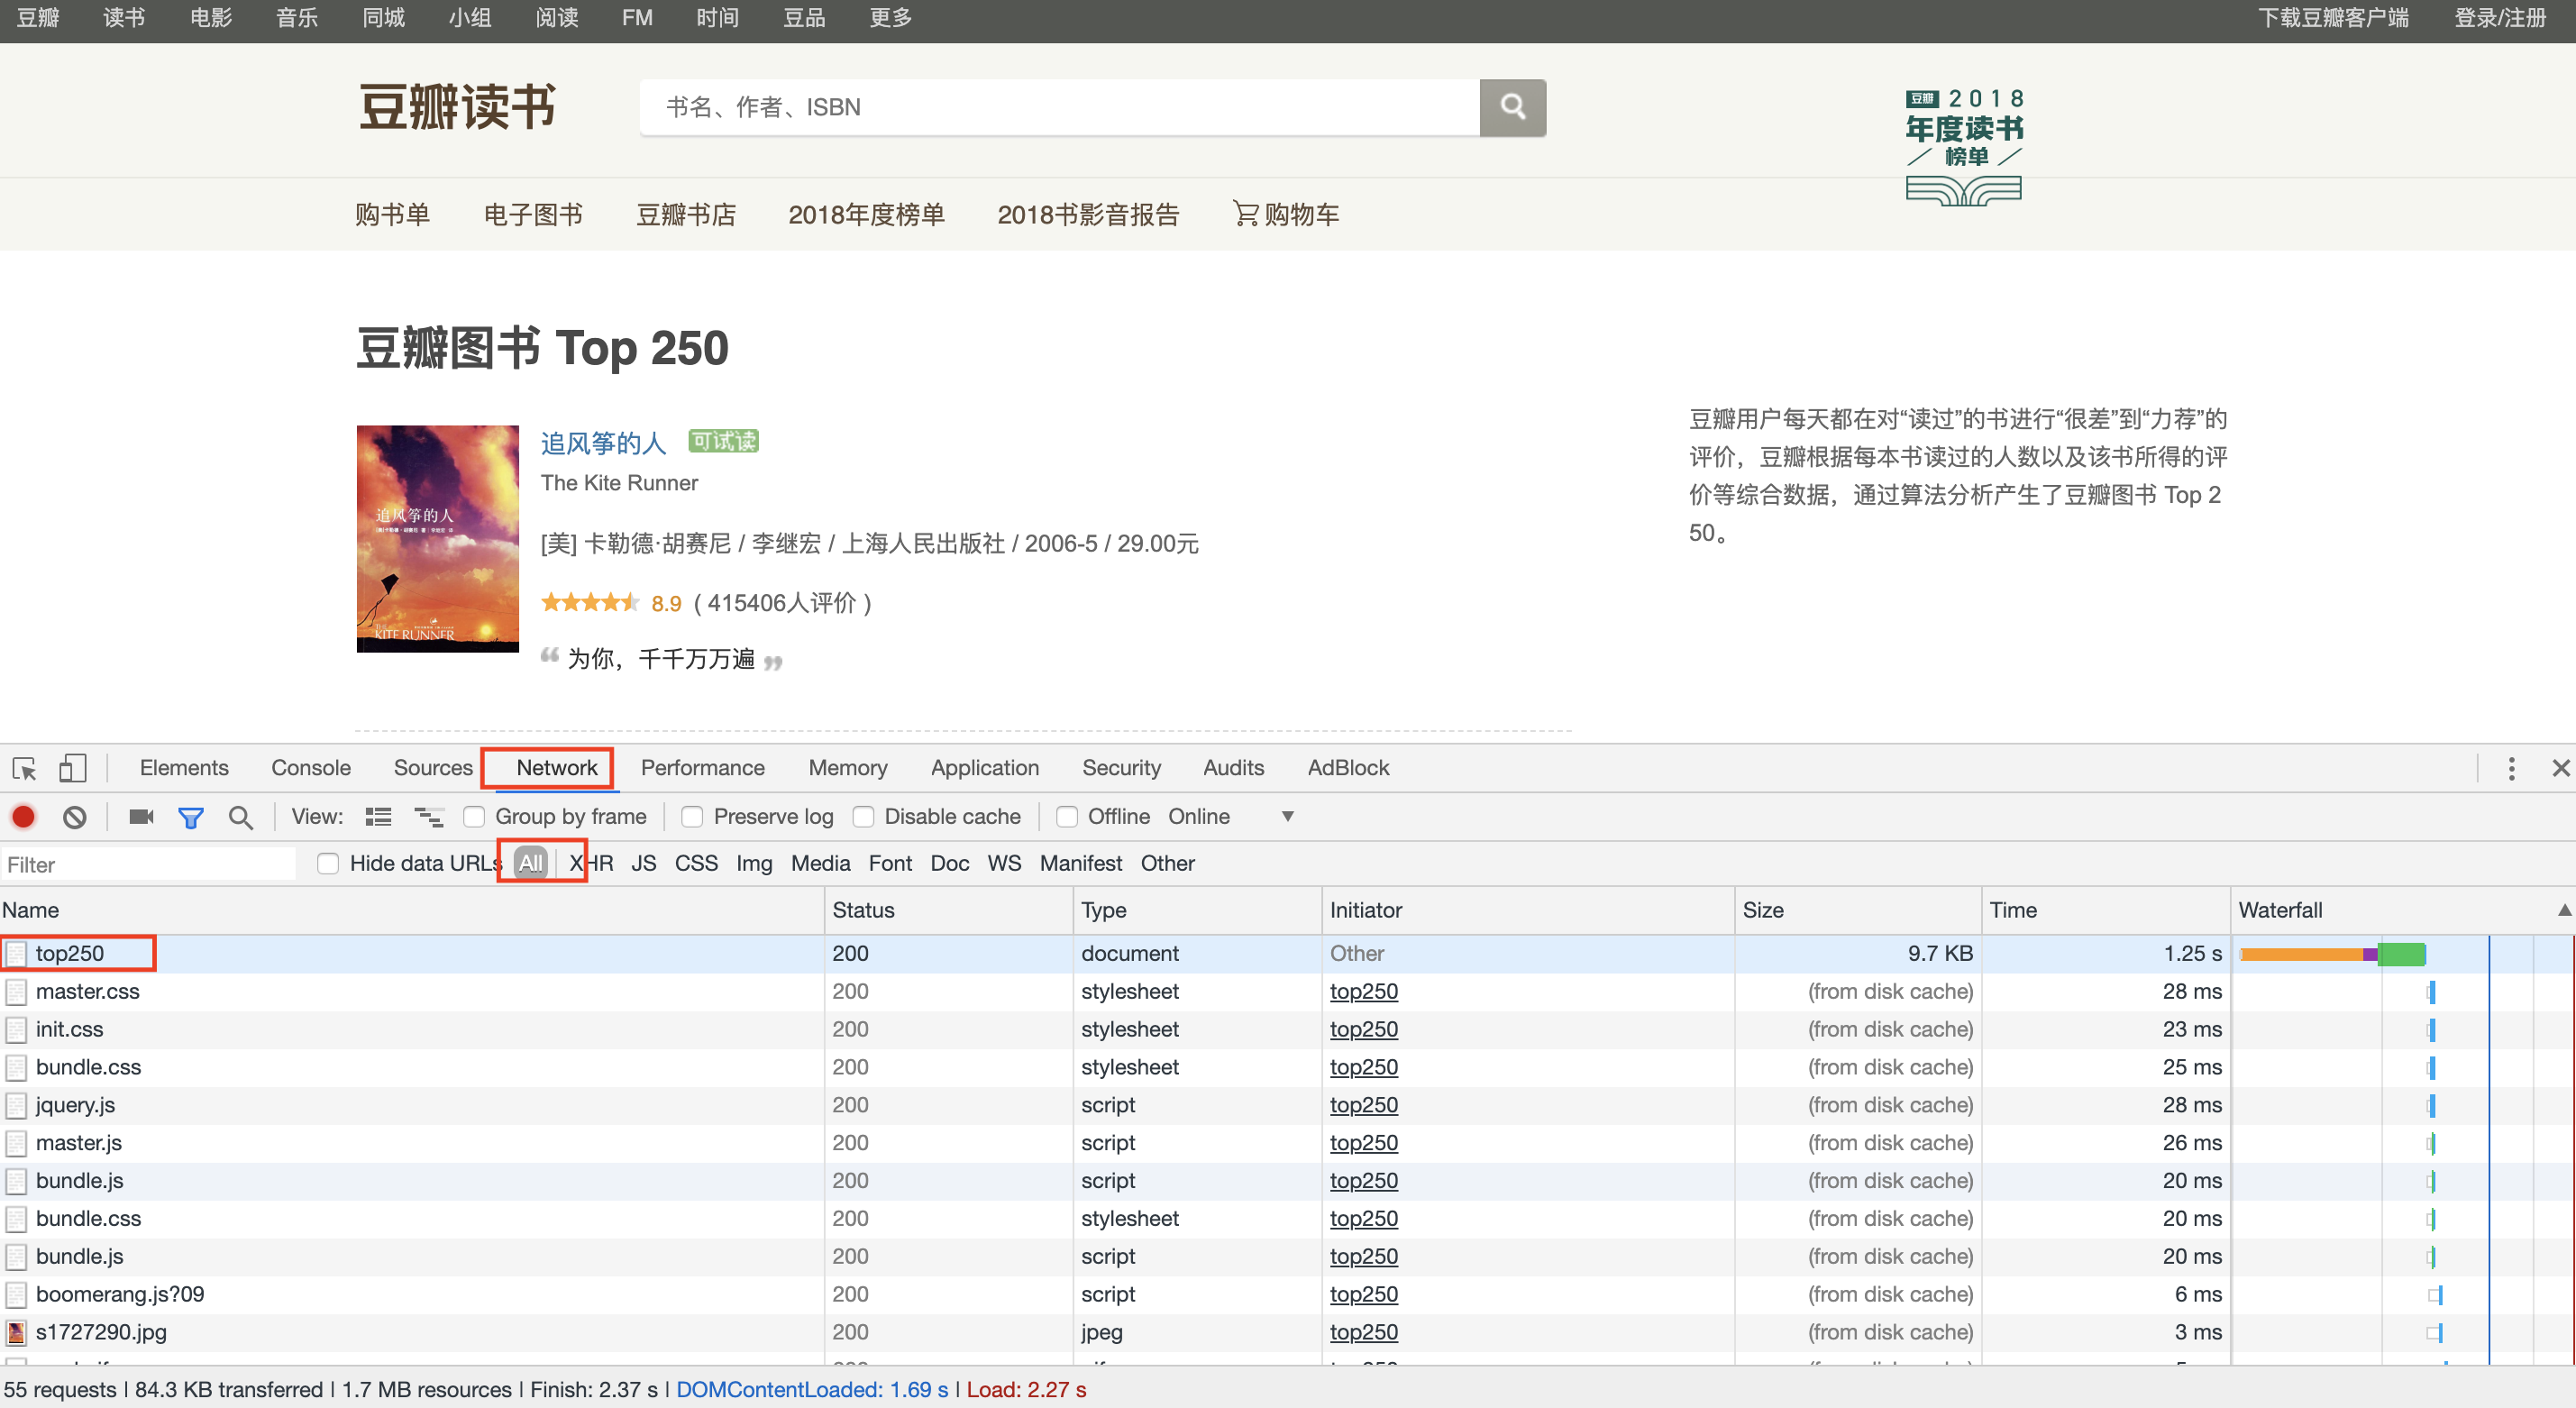Click the star rating graphic for 追风筝的人

(x=590, y=602)
